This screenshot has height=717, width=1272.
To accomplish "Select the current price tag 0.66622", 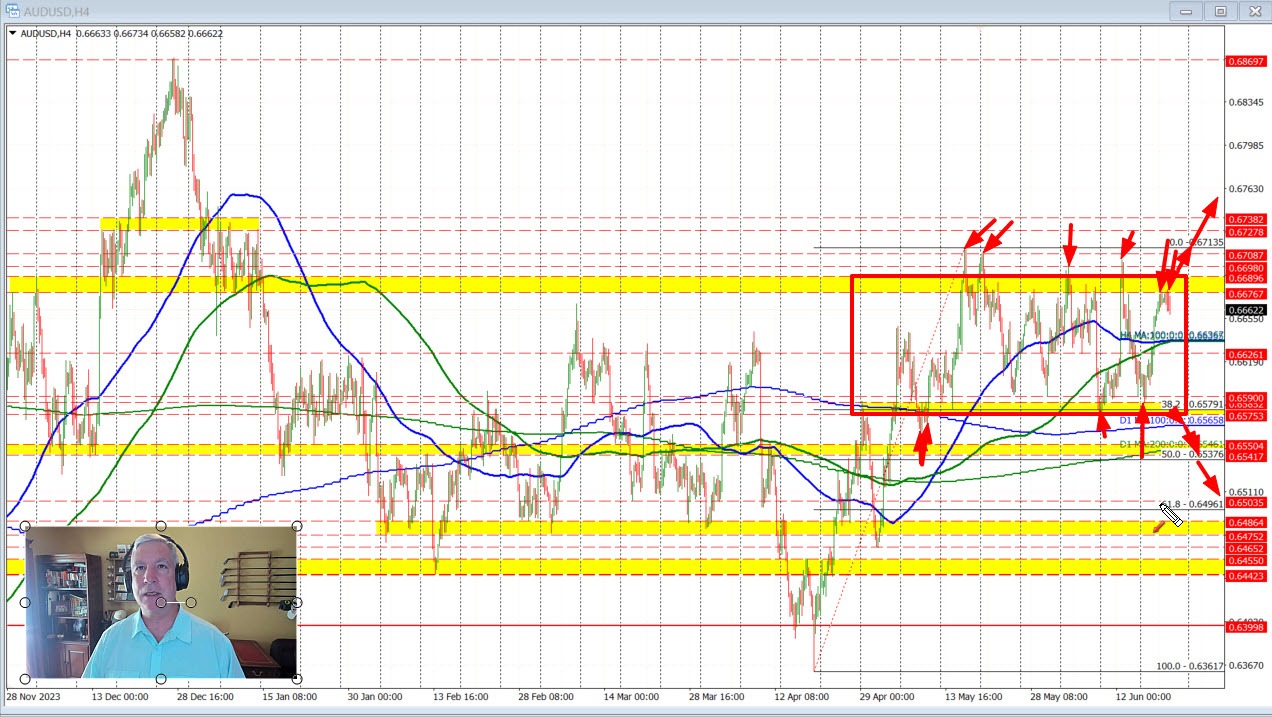I will click(x=1244, y=310).
